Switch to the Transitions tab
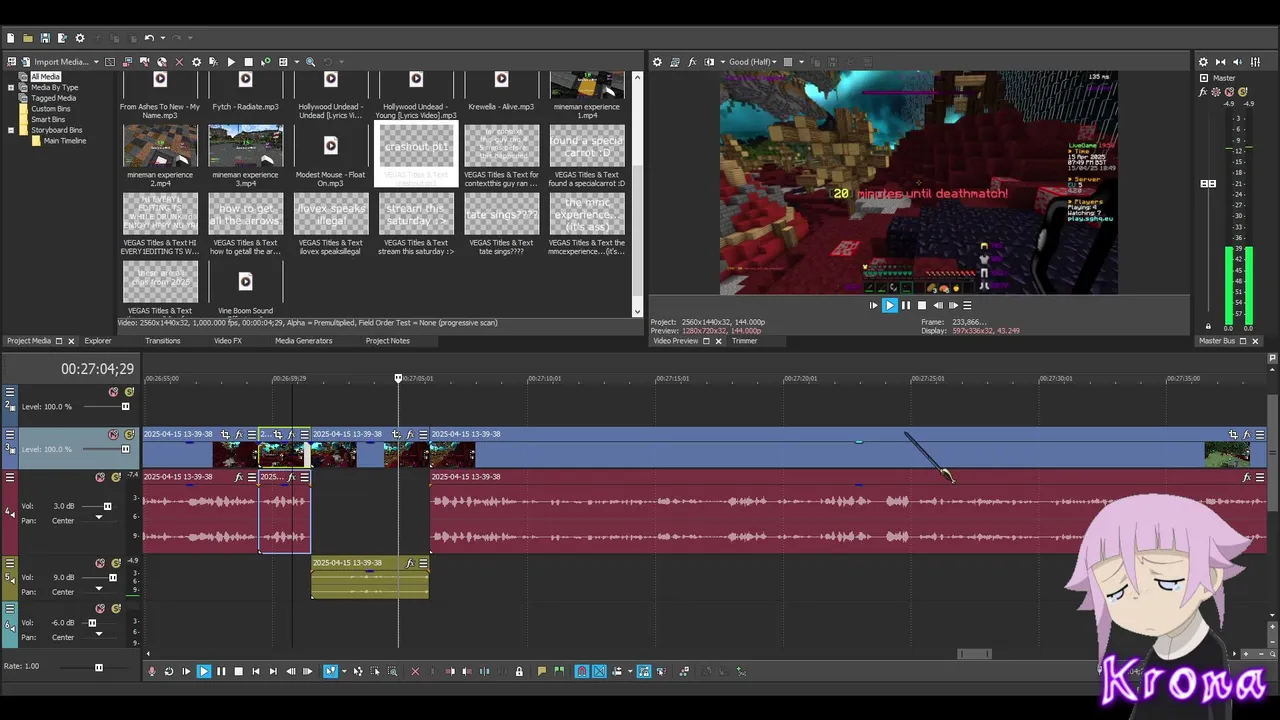 163,341
